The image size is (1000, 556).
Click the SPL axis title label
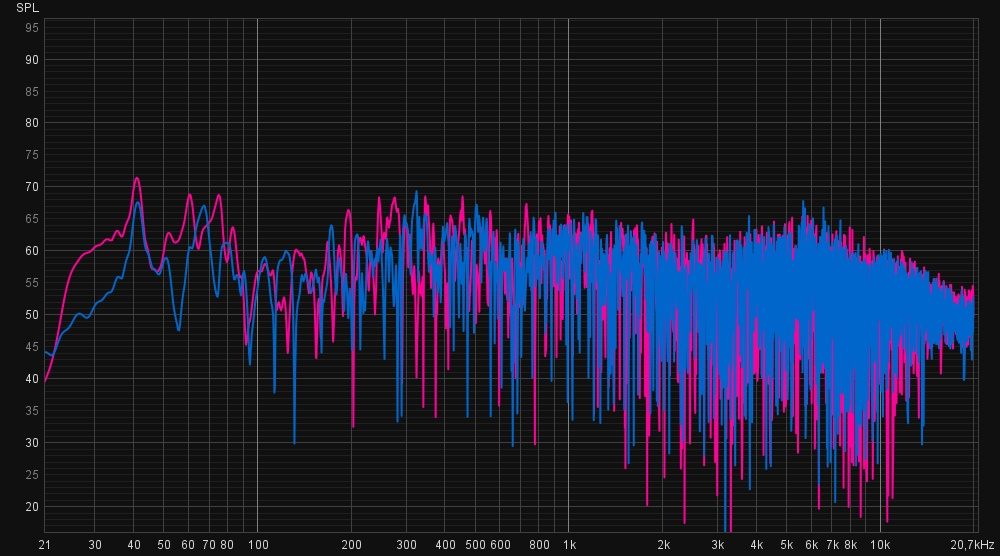click(x=27, y=8)
